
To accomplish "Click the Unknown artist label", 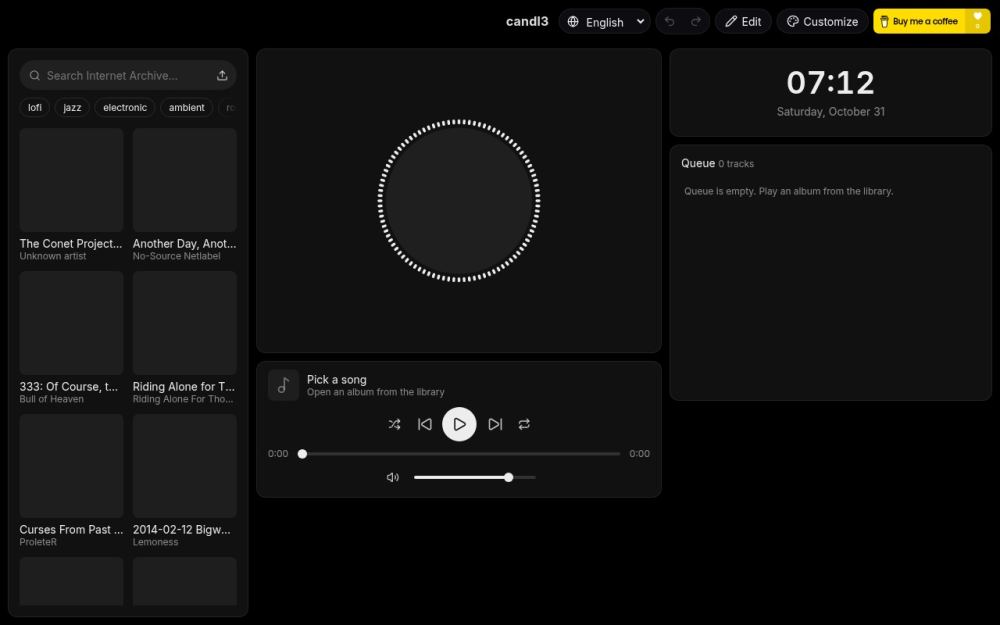I will 53,256.
